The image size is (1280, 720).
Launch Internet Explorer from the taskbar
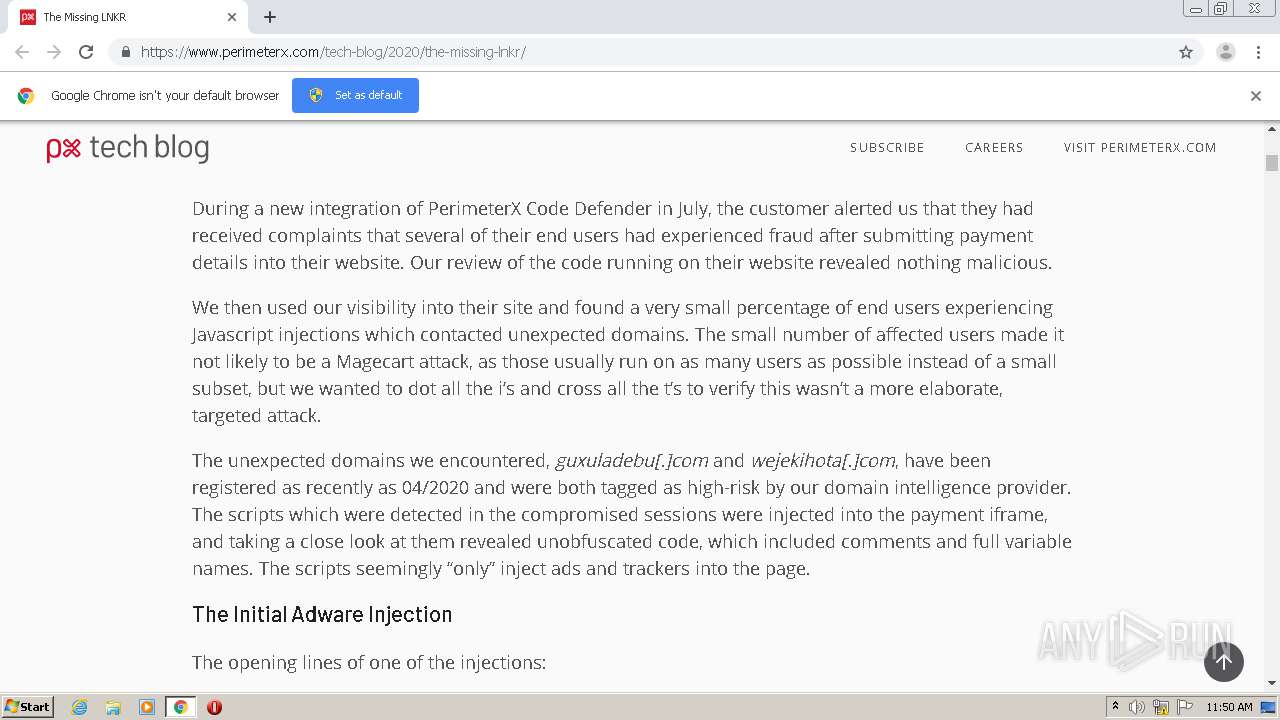80,707
